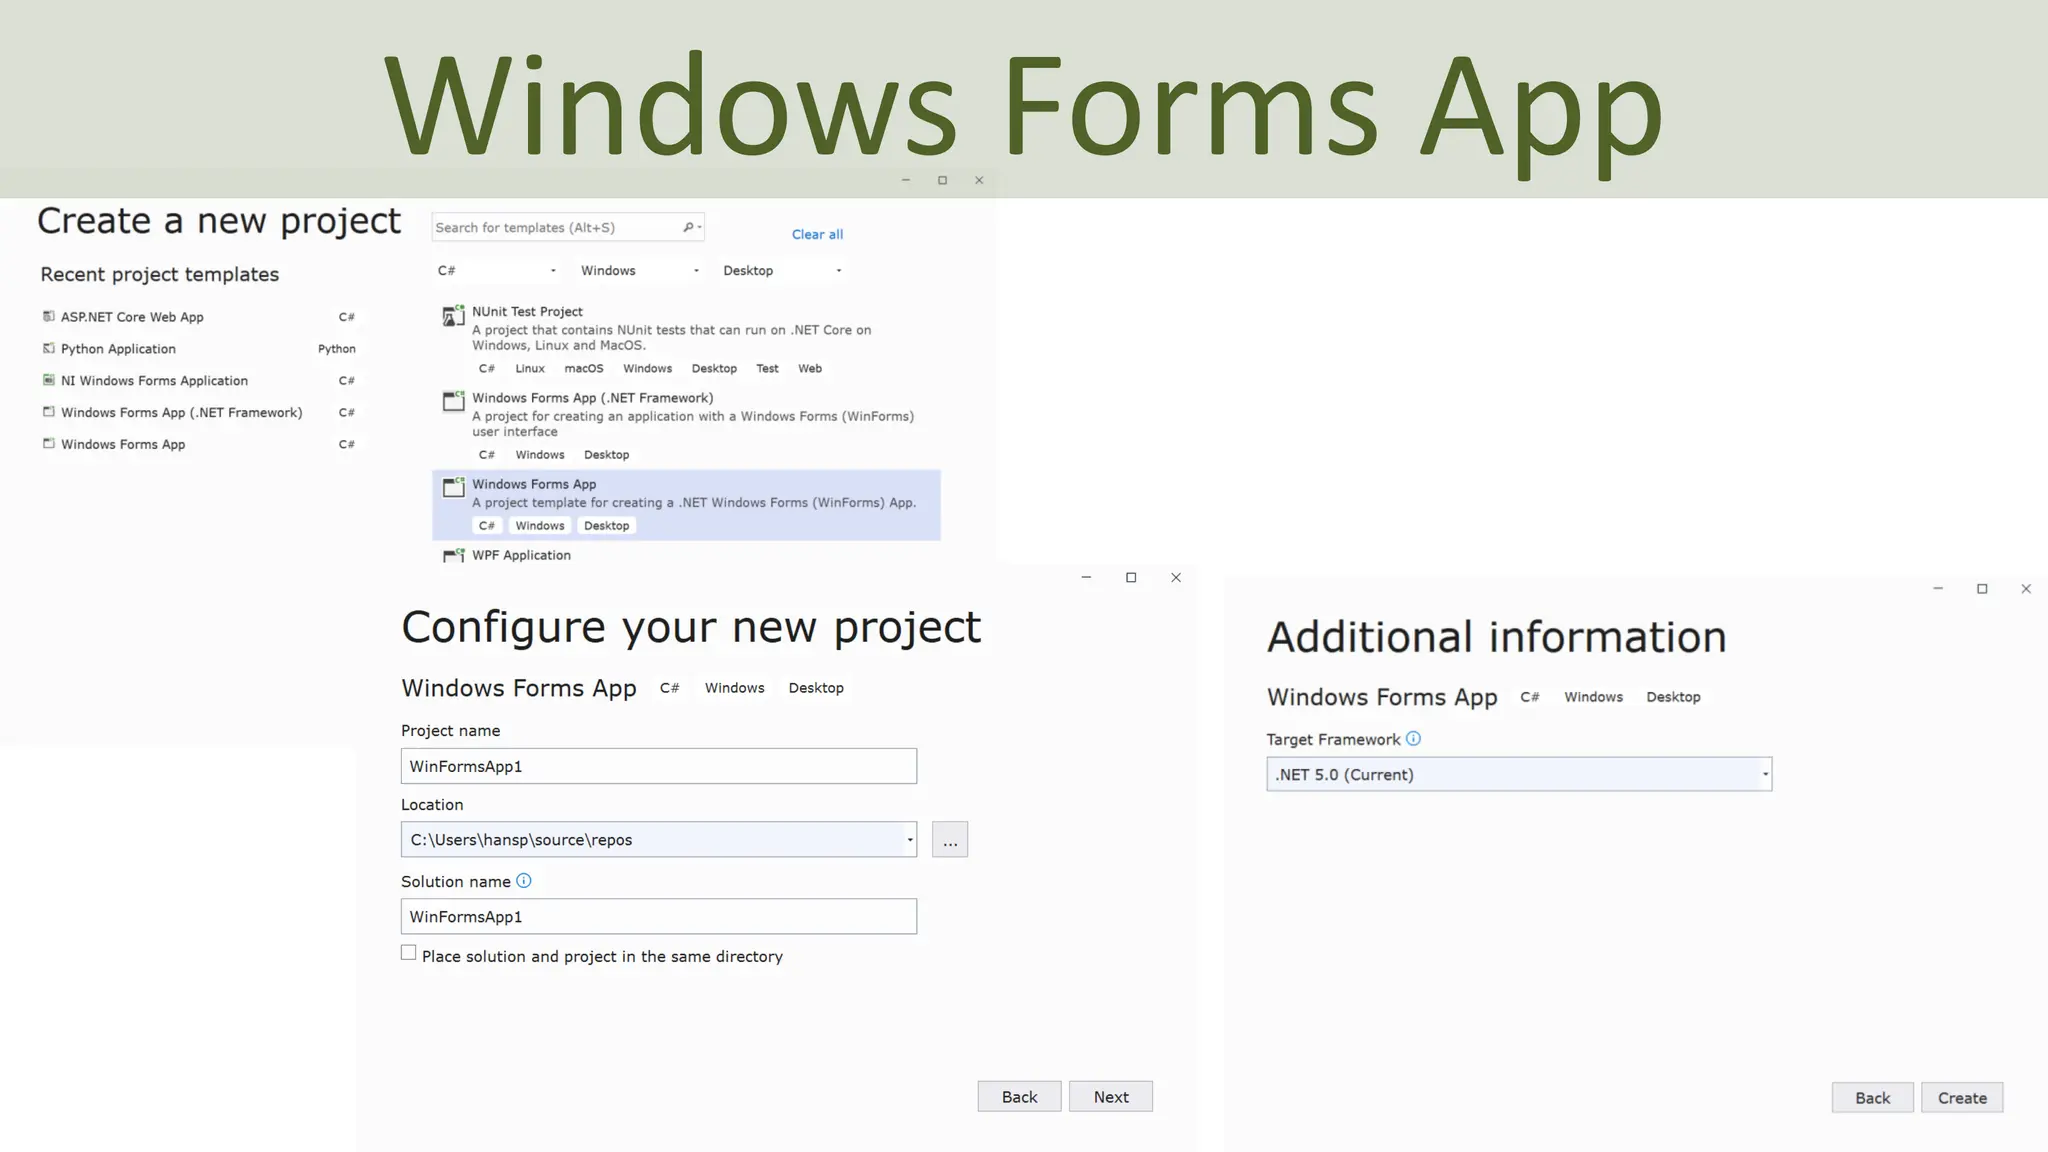Click the Windows Forms App (.NET Framework) recent icon
Screen dimensions: 2048x1152
48,412
